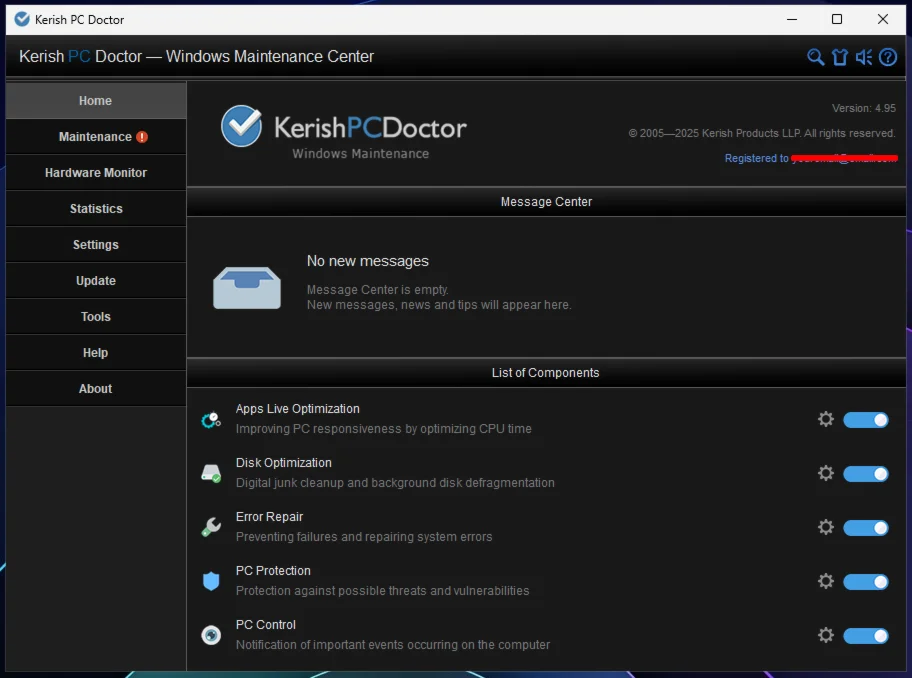Screen dimensions: 912x678
Task: Open Error Repair gear settings
Action: 826,527
